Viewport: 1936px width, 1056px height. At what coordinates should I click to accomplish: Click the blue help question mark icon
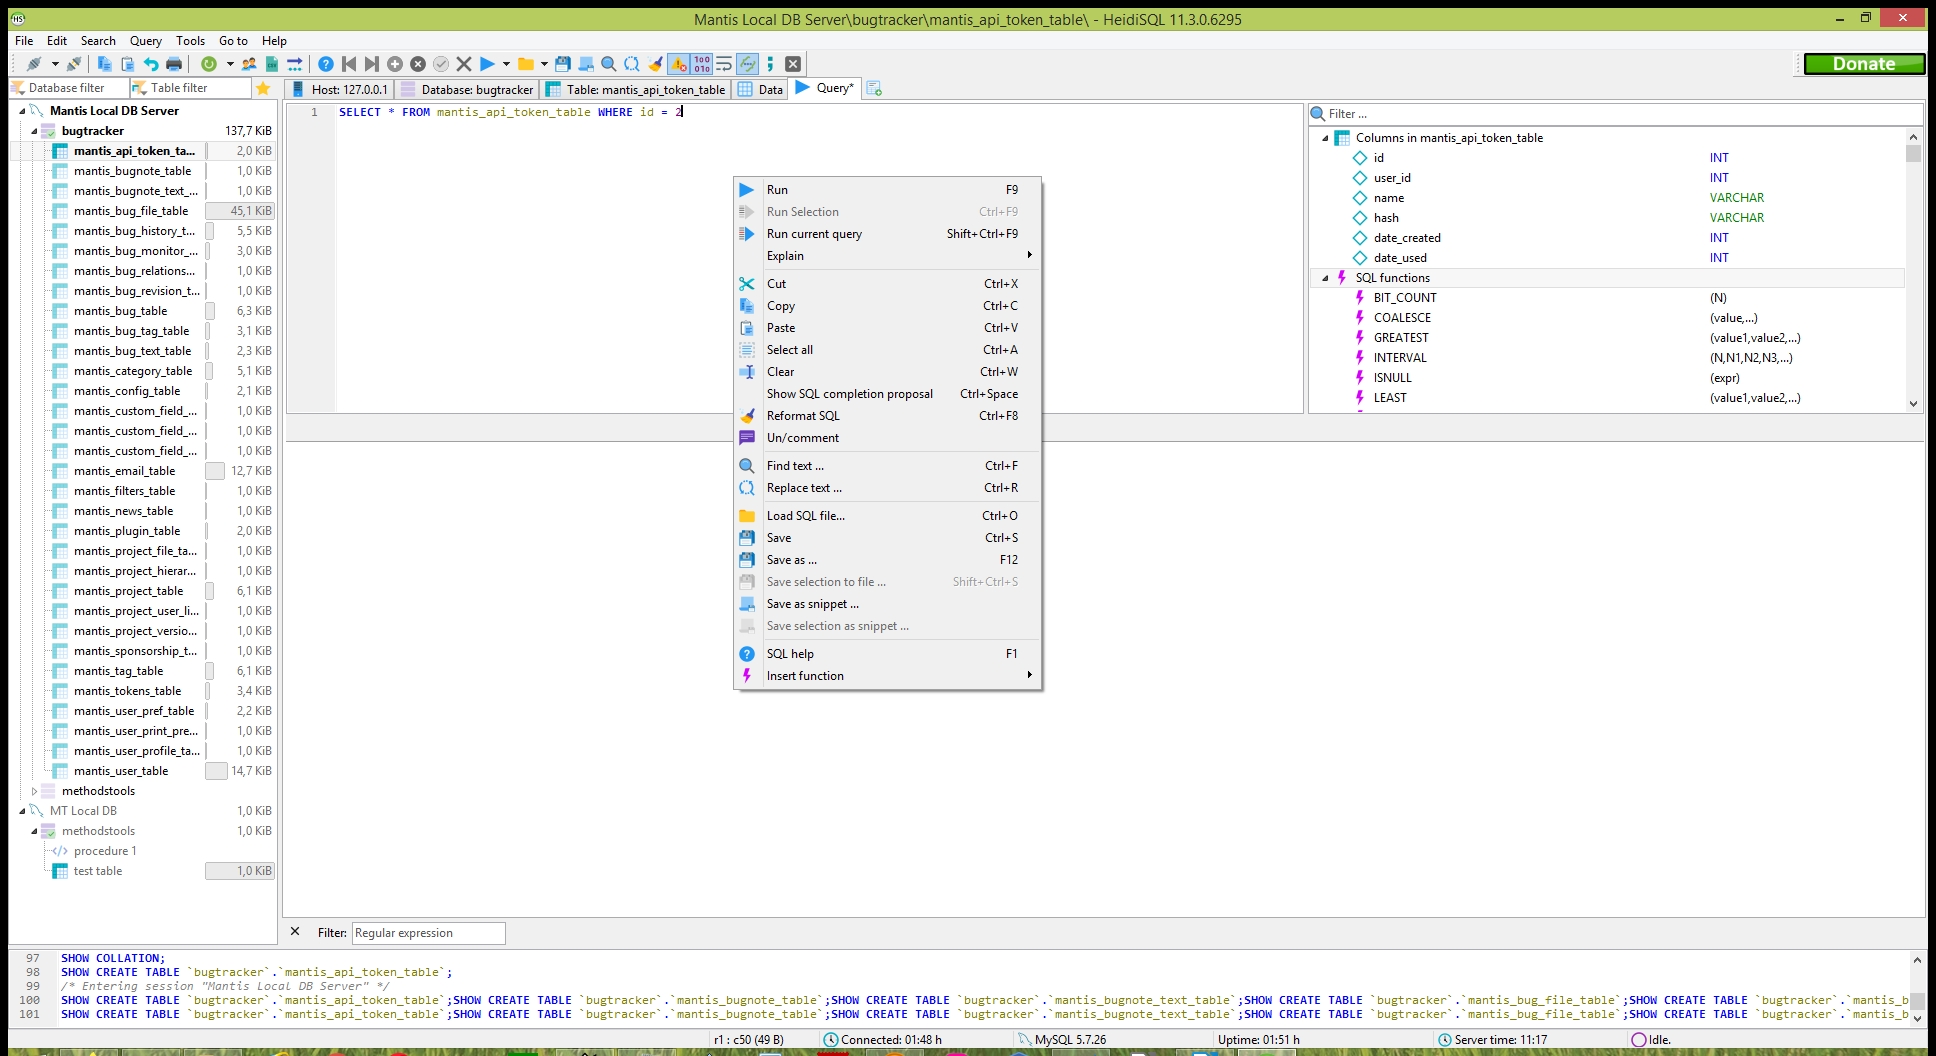(x=326, y=64)
